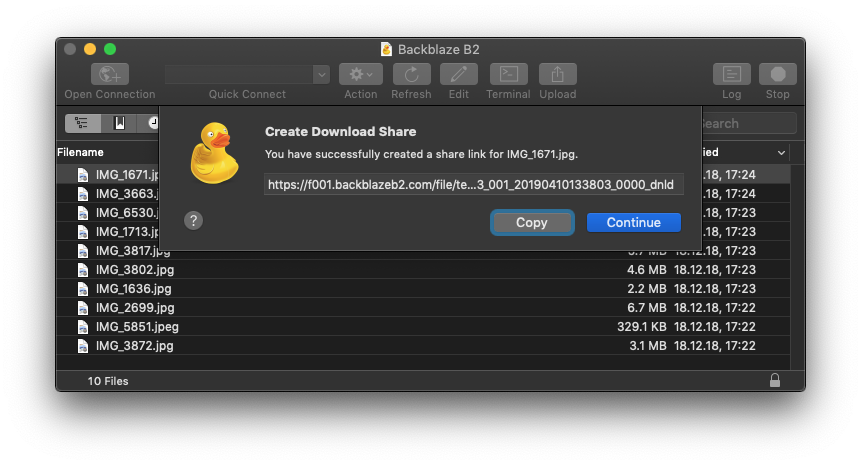Click the 4.6 MB size cell
Viewport: 861px width, 465px height.
pos(646,270)
